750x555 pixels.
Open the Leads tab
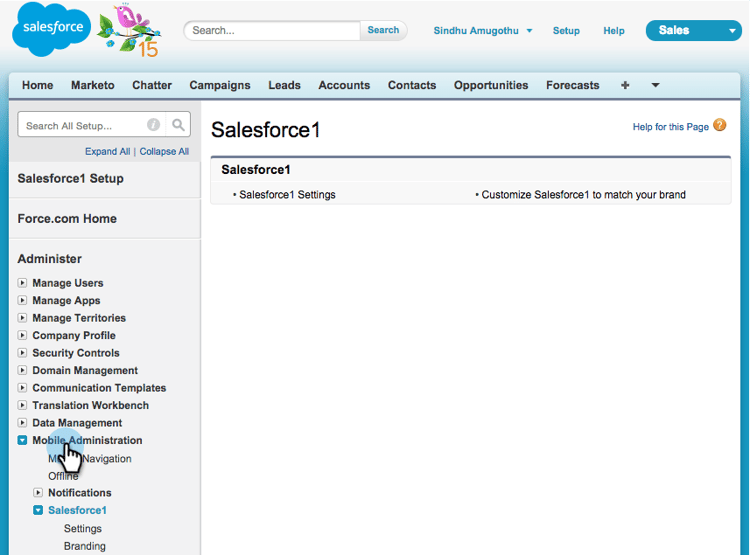click(284, 85)
